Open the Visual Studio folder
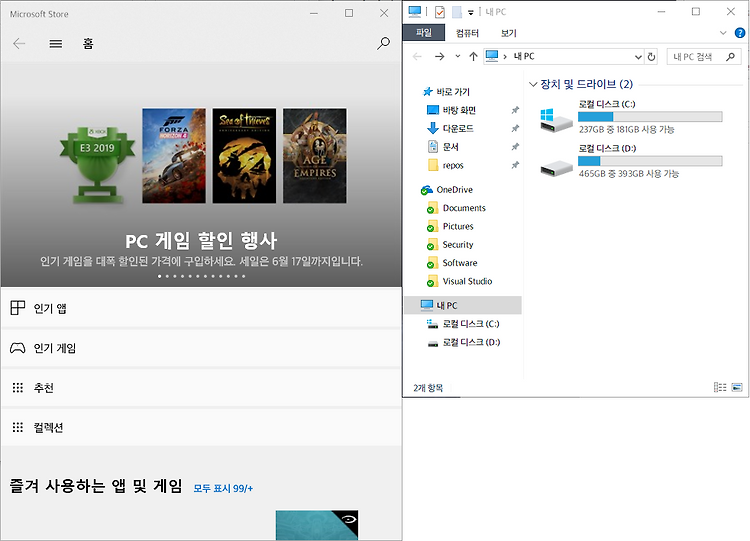 (467, 281)
